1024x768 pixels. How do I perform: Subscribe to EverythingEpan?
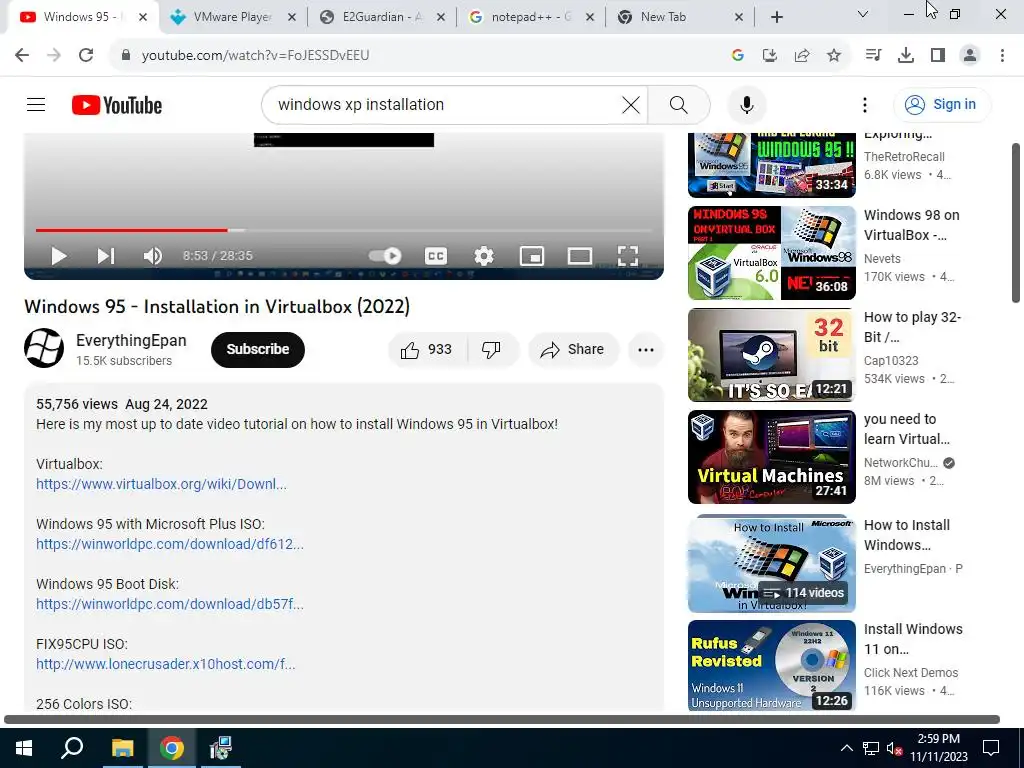tap(258, 349)
